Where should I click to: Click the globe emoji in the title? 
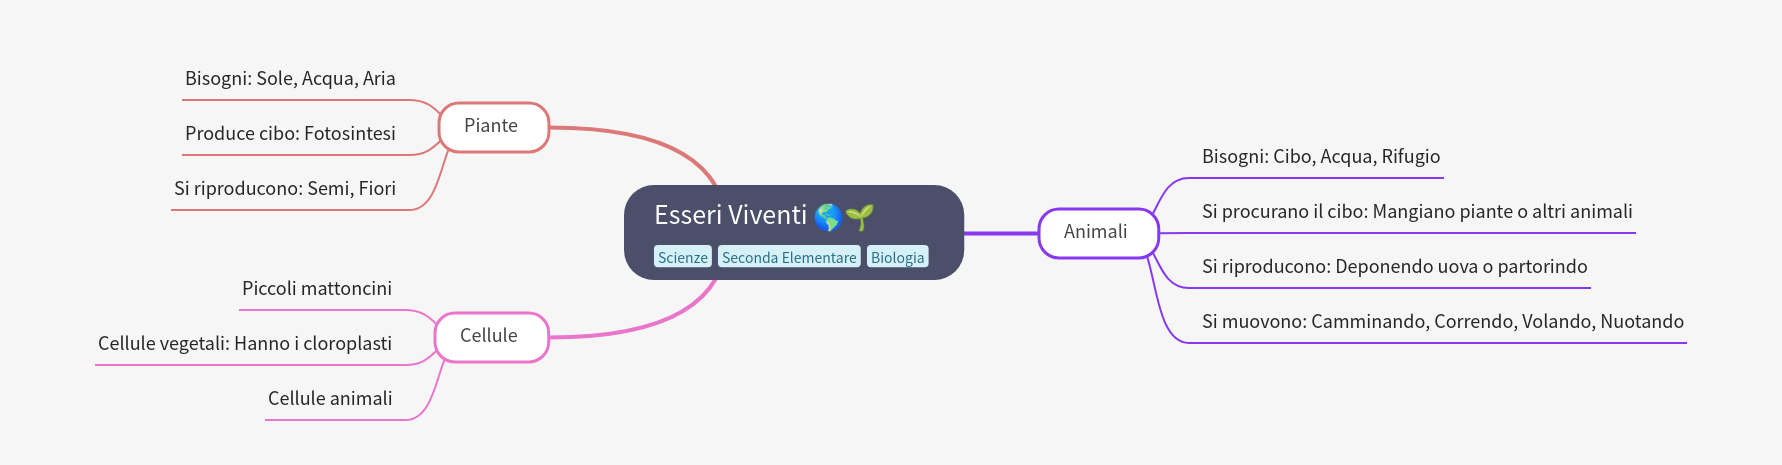coord(827,216)
